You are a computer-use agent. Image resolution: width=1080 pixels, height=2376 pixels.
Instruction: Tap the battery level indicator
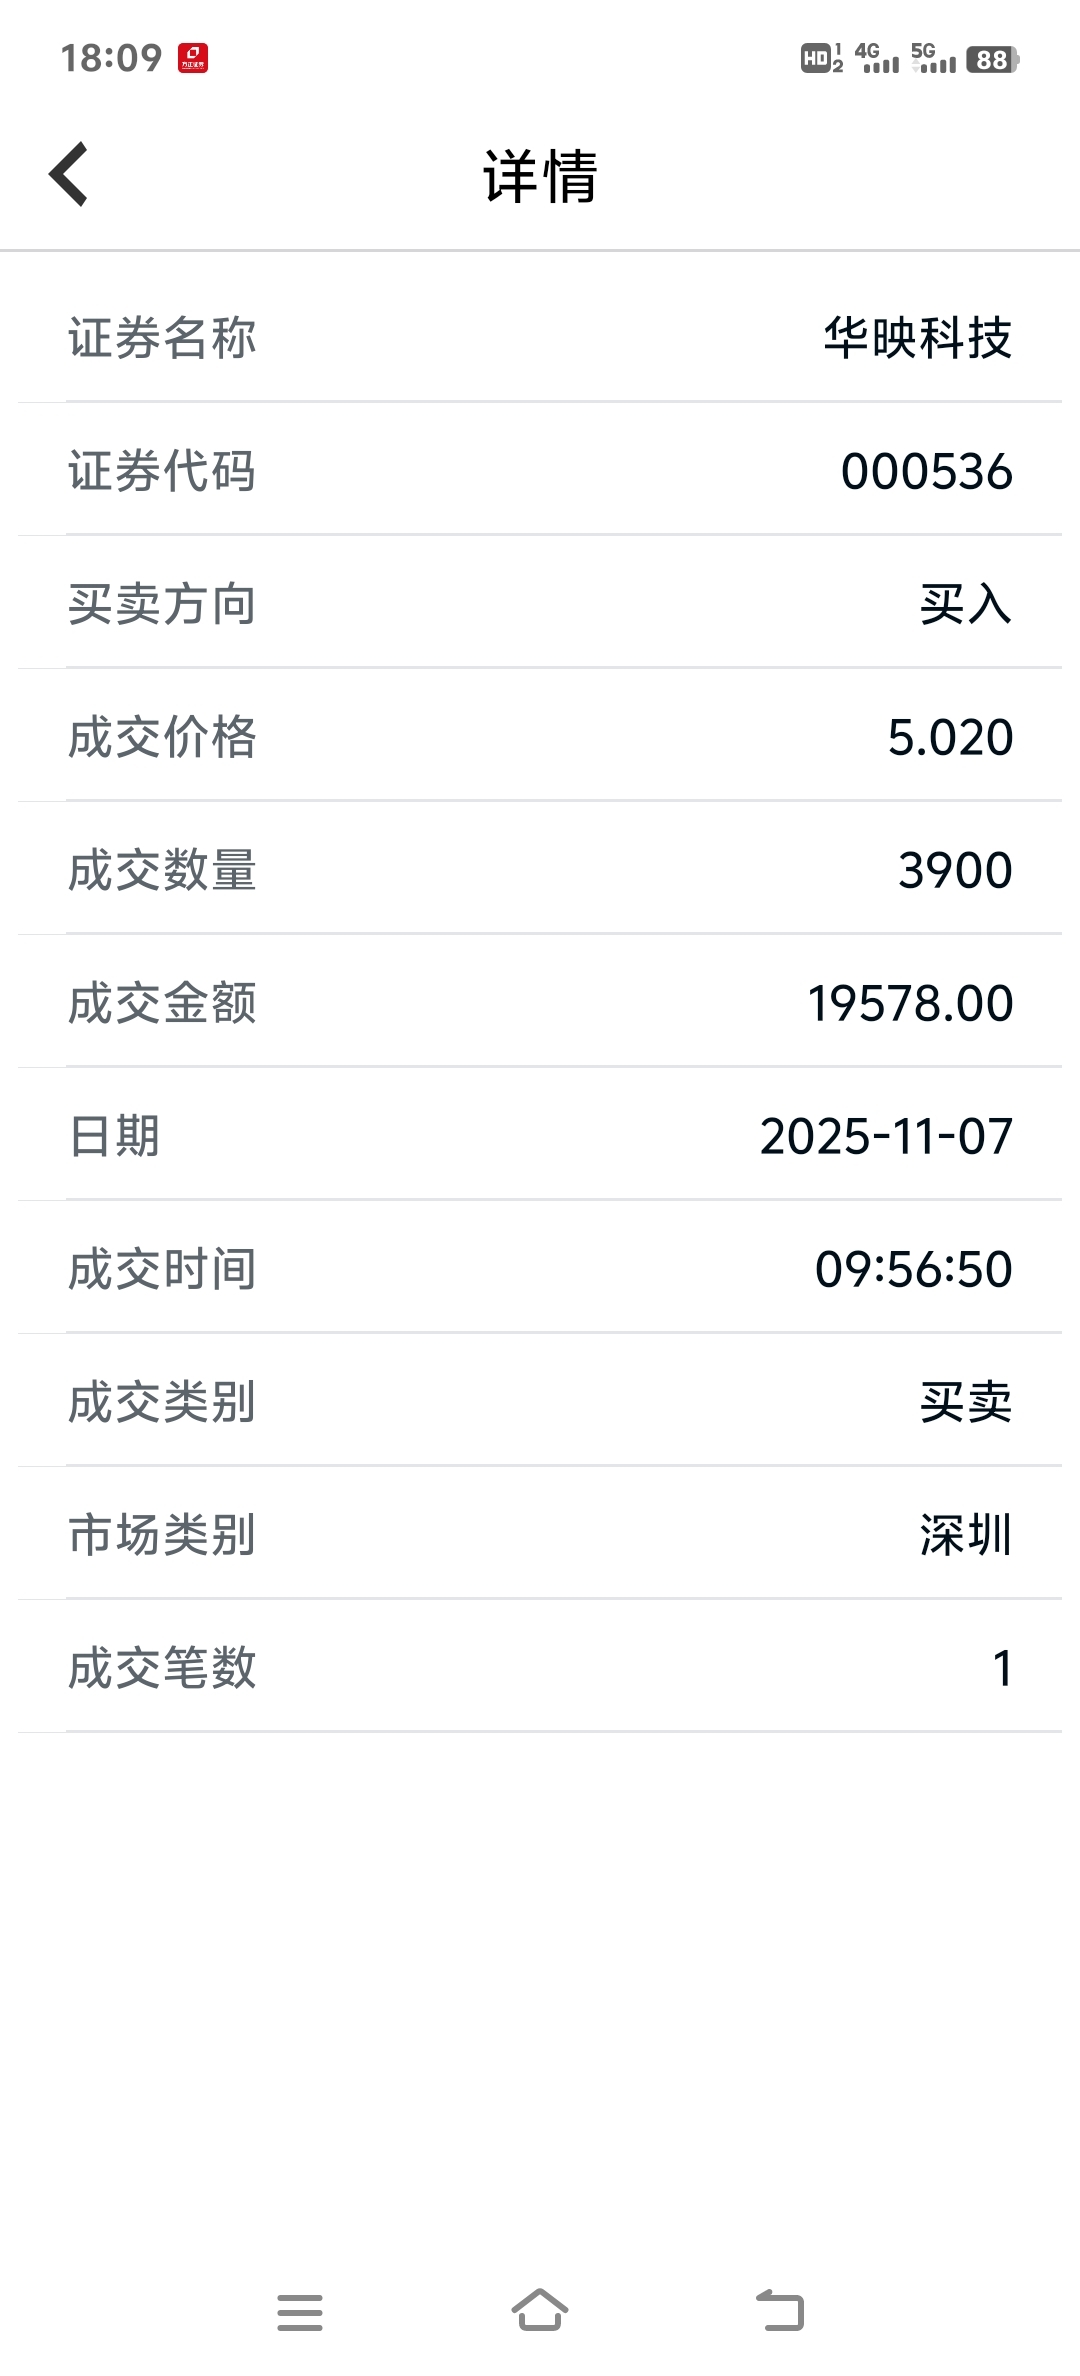click(993, 60)
